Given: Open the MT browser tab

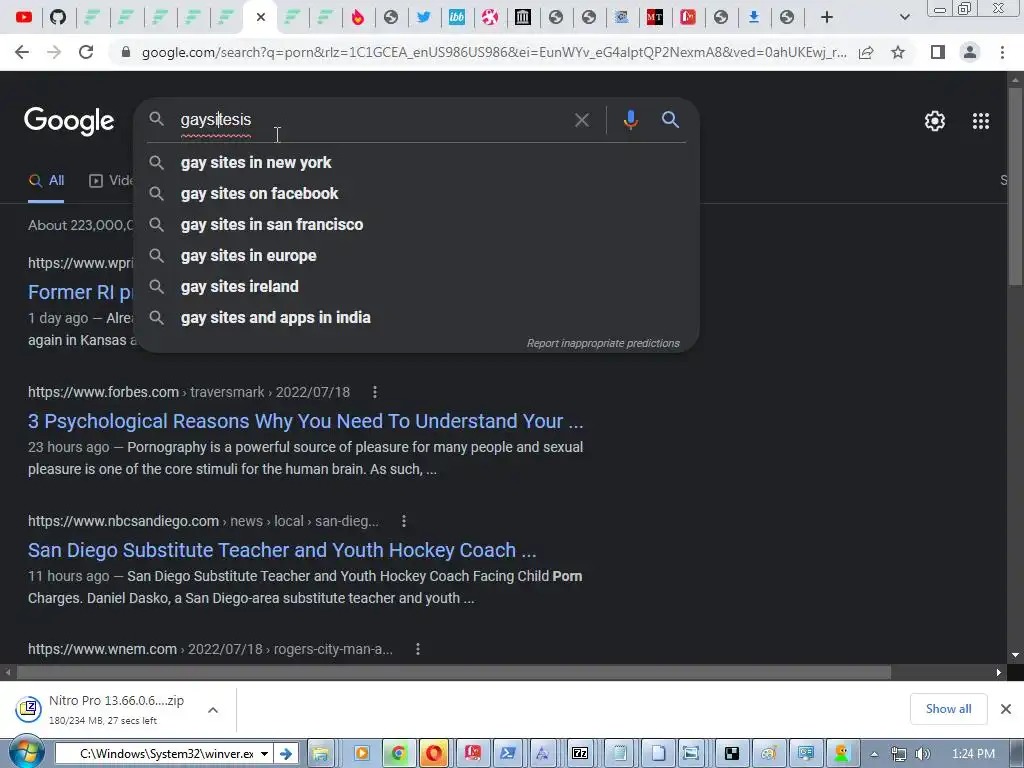Looking at the screenshot, I should [x=654, y=17].
